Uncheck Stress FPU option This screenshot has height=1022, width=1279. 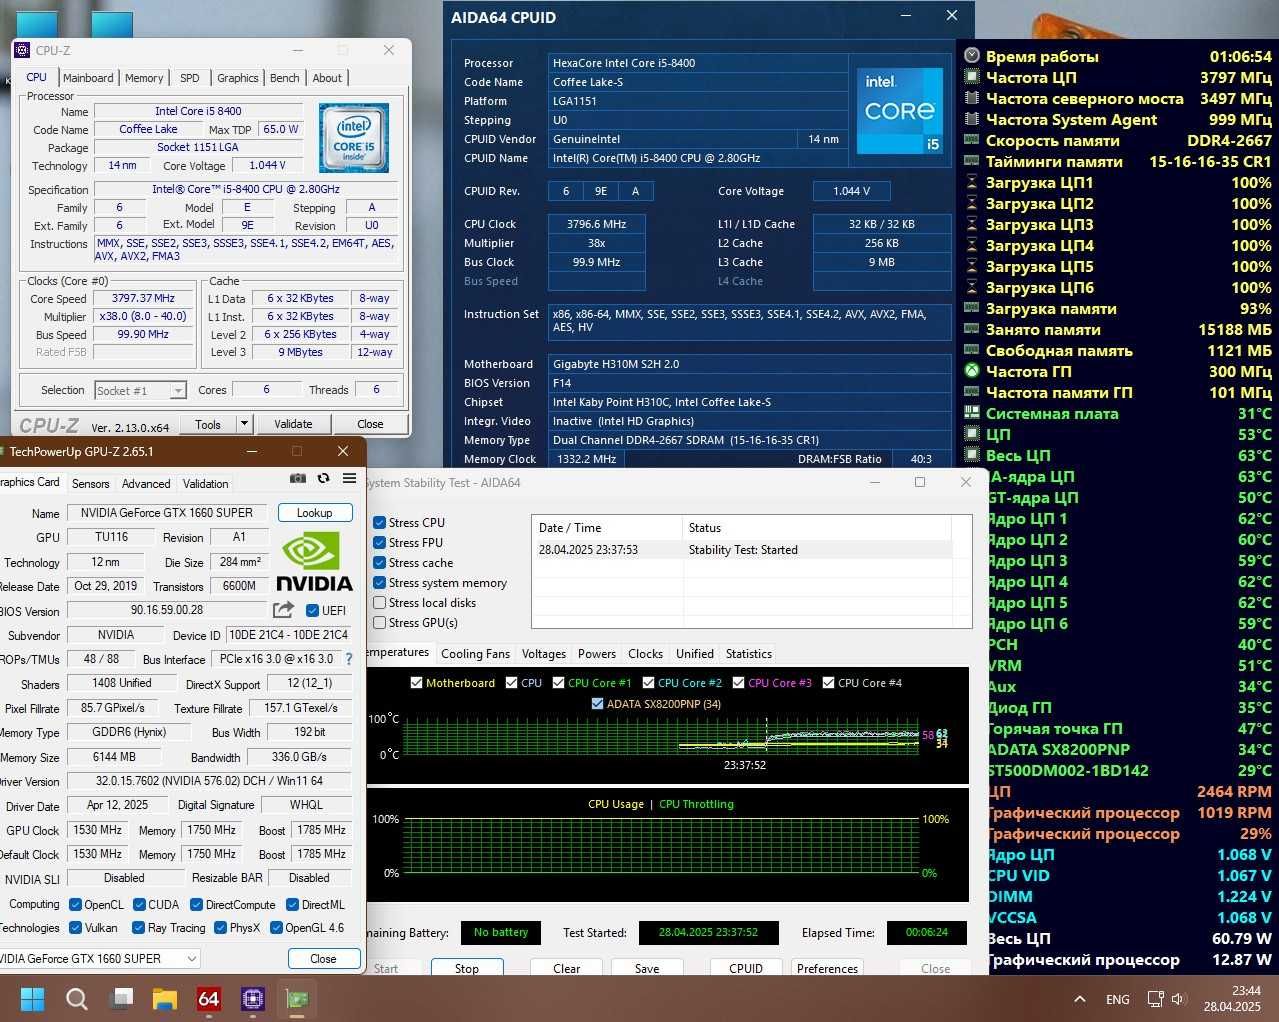[x=380, y=542]
